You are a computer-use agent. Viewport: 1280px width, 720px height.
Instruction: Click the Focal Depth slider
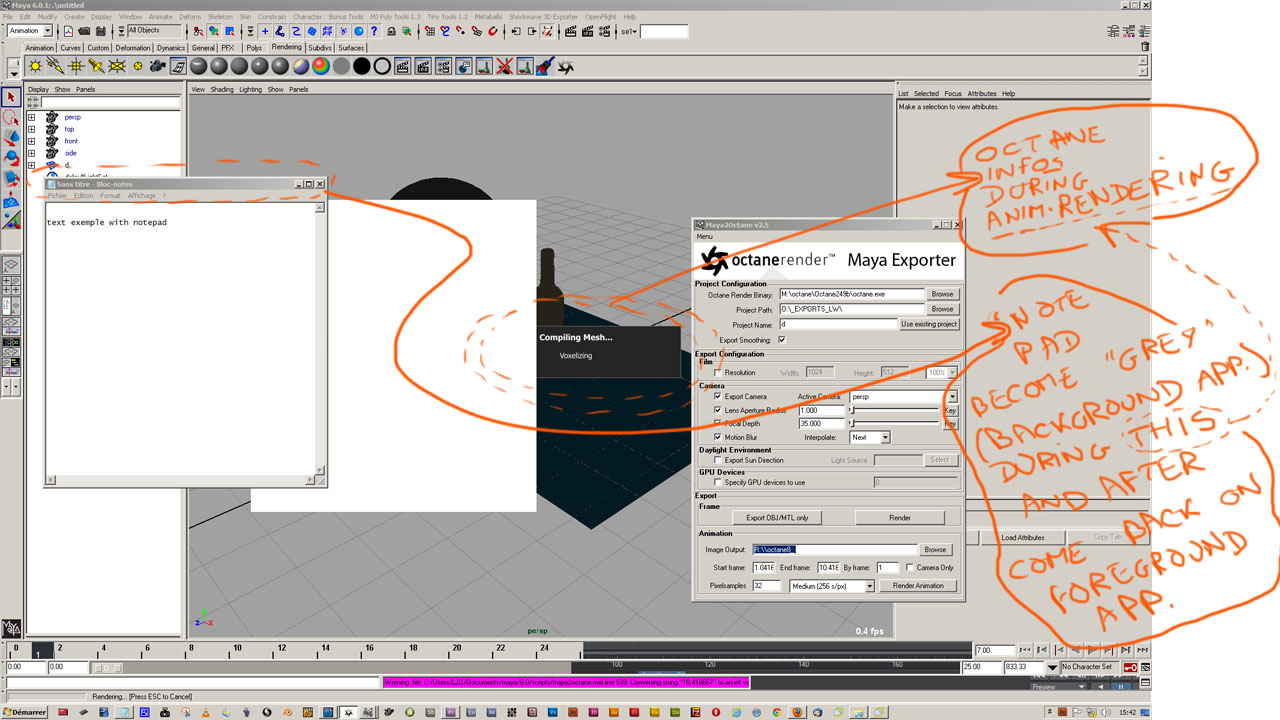[x=895, y=424]
